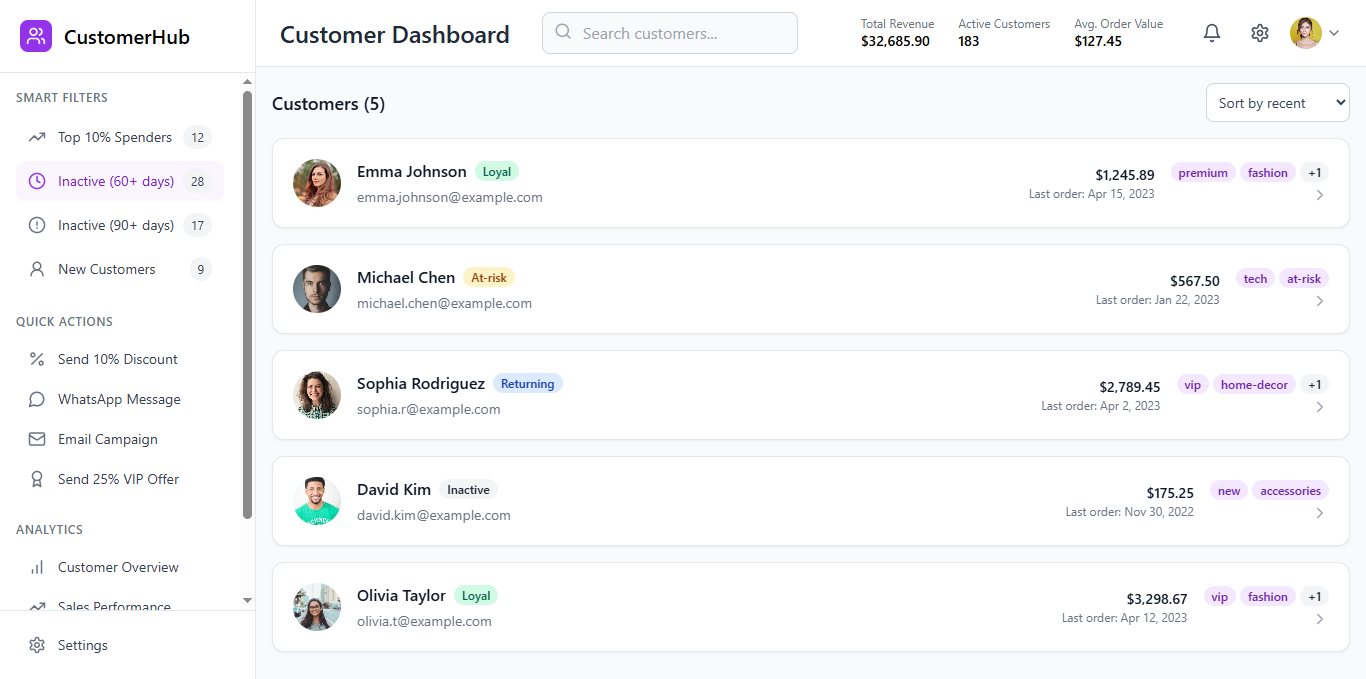Click the notification bell icon
This screenshot has height=679, width=1366.
[x=1212, y=33]
